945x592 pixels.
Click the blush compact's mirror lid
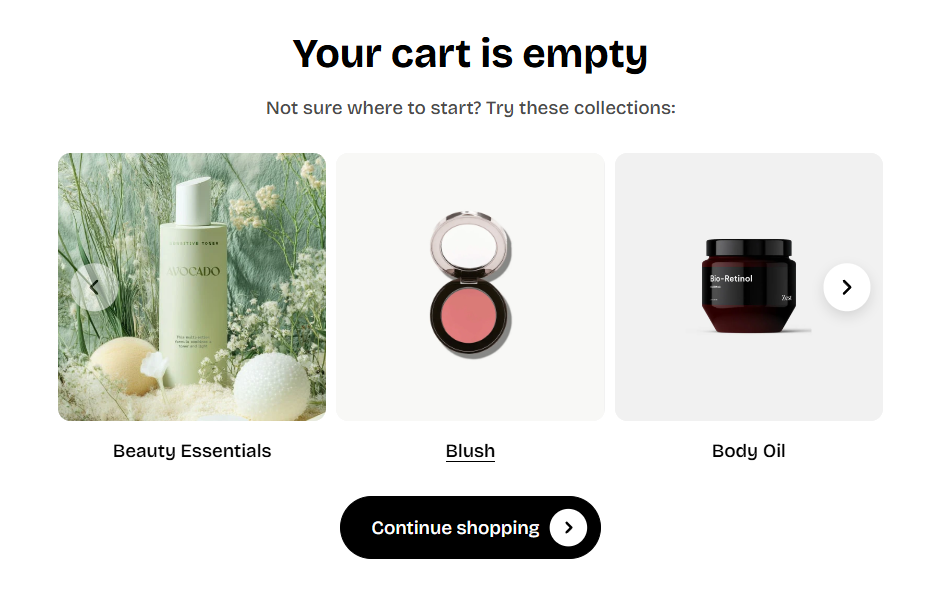[471, 243]
